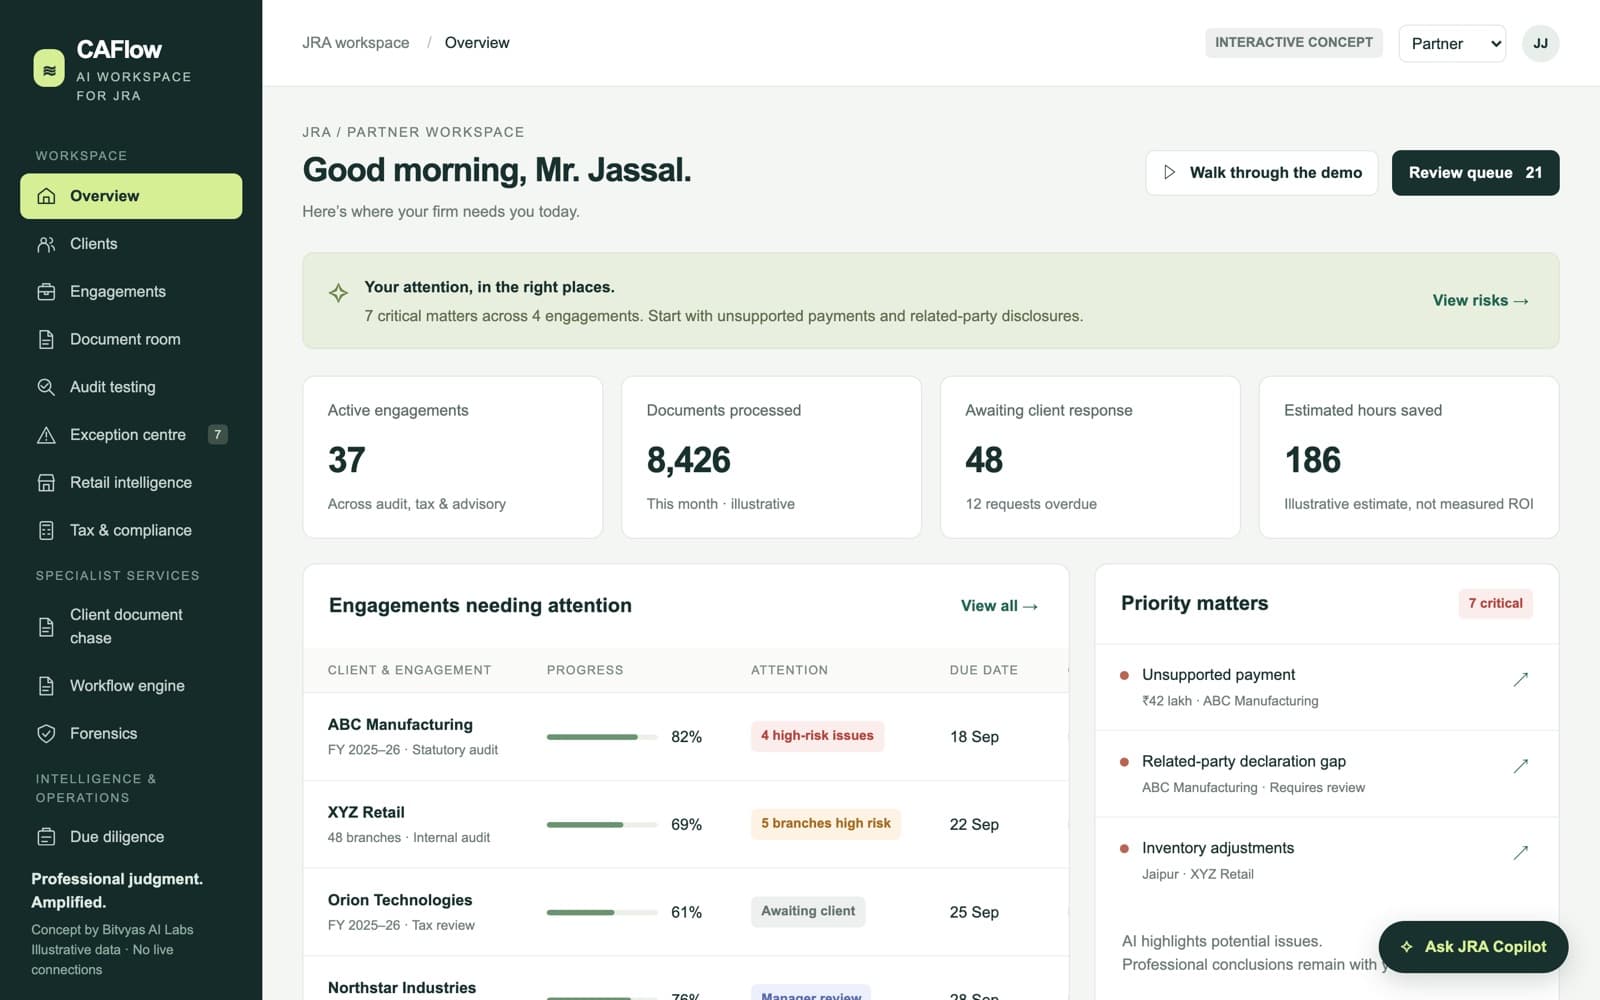Launch Ask JRA Copilot

point(1473,947)
